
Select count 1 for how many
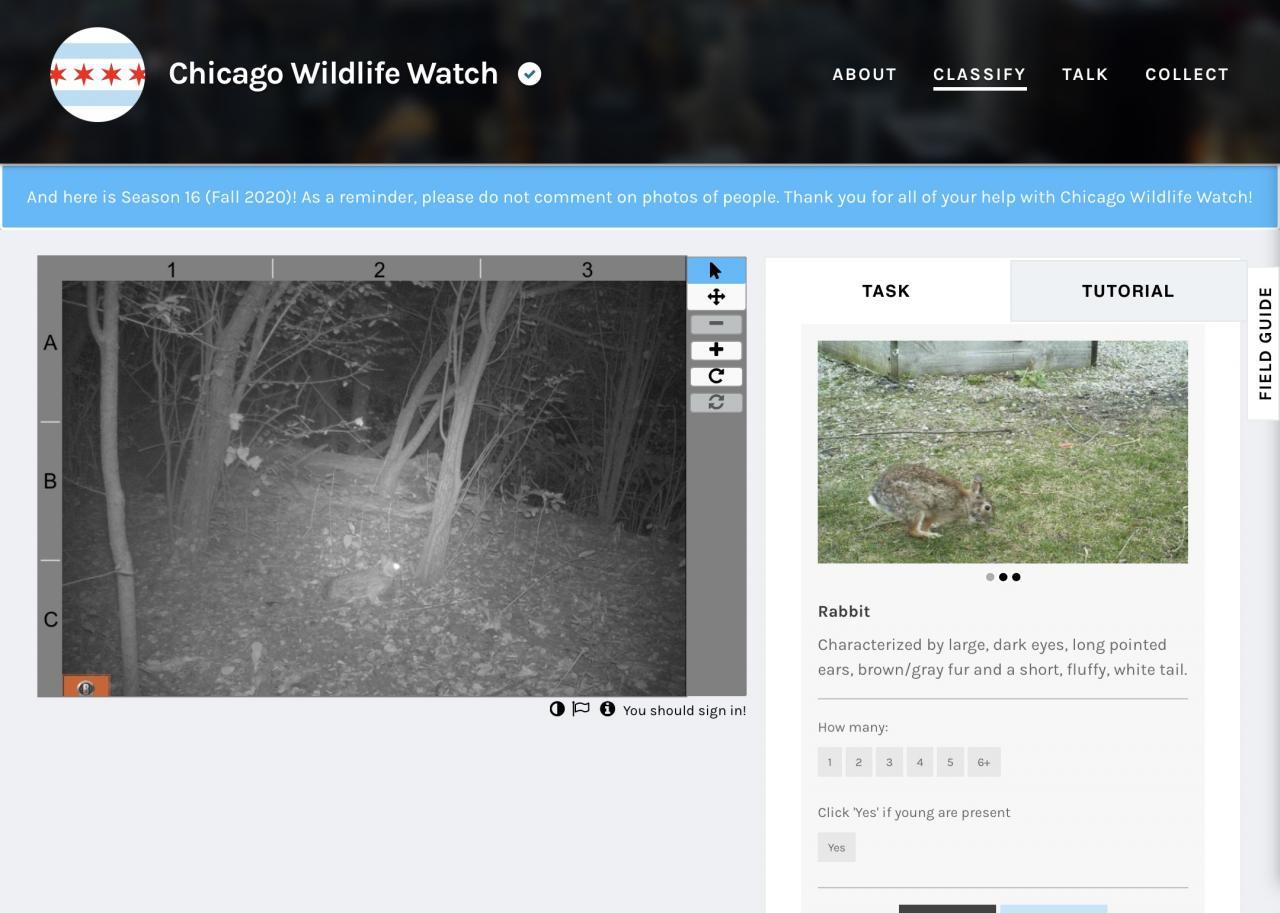click(x=829, y=762)
